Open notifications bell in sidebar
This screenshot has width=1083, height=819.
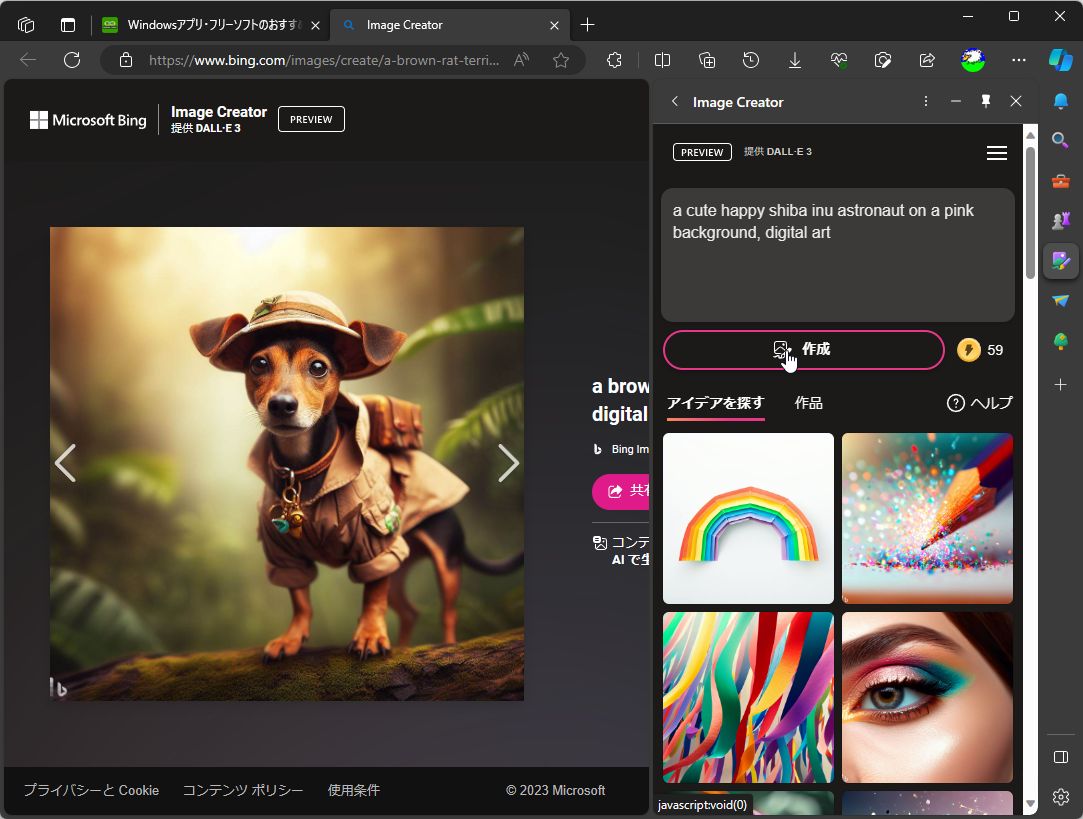pos(1061,102)
